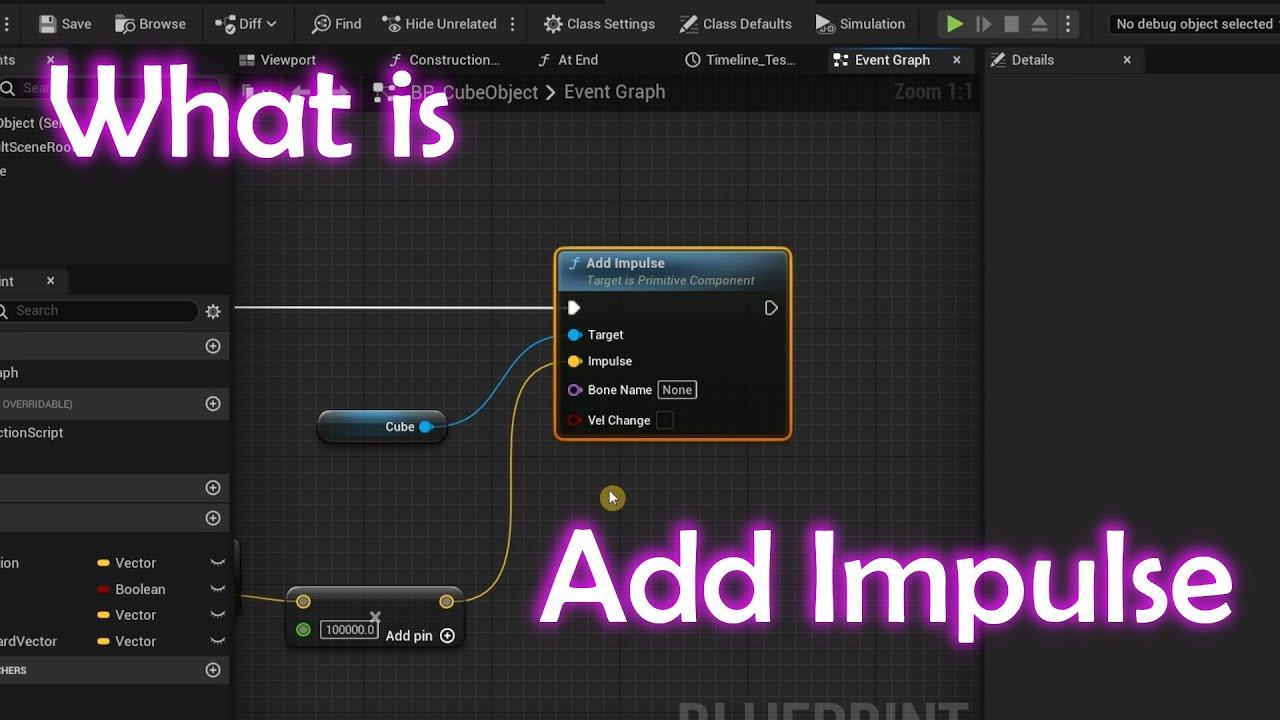The width and height of the screenshot is (1280, 720).
Task: Click the Bone Name None field
Action: point(677,390)
